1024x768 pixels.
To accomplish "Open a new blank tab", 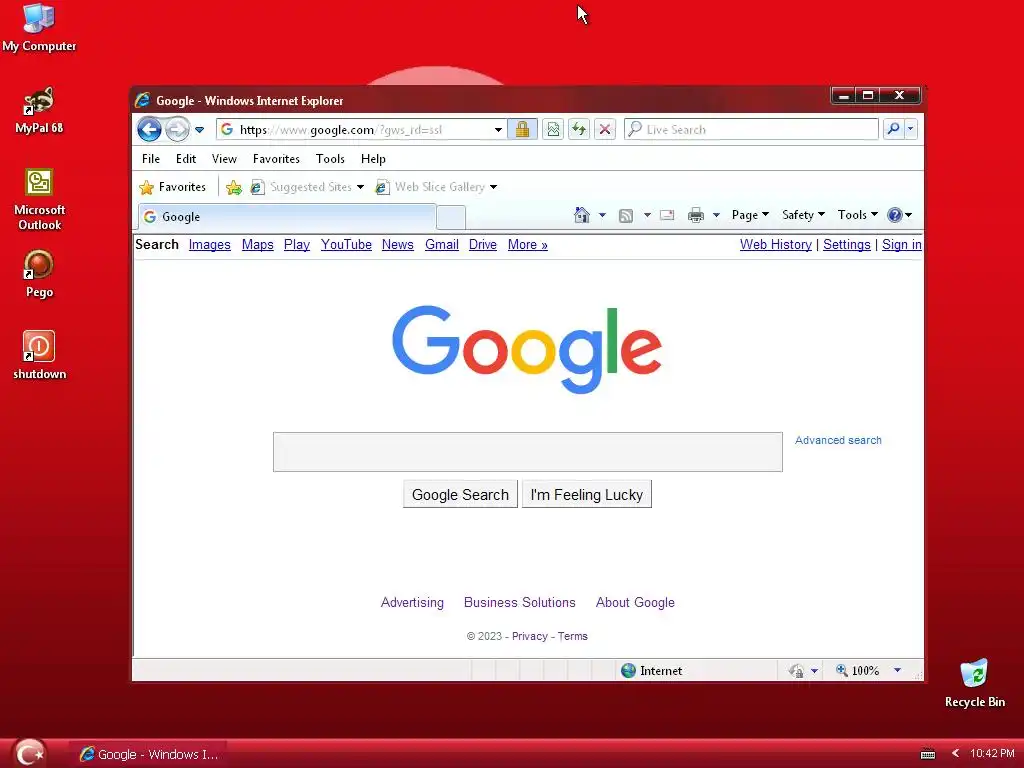I will pyautogui.click(x=451, y=217).
